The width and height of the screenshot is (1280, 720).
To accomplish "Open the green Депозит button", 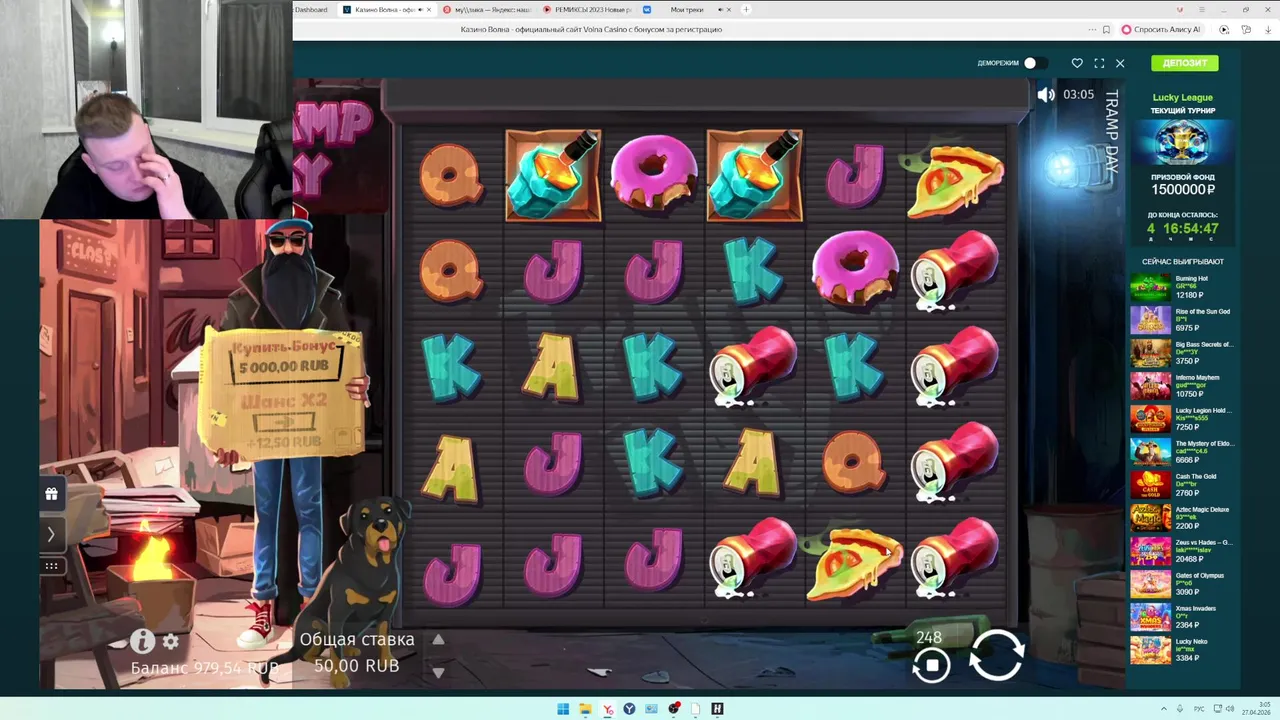I will [x=1185, y=63].
